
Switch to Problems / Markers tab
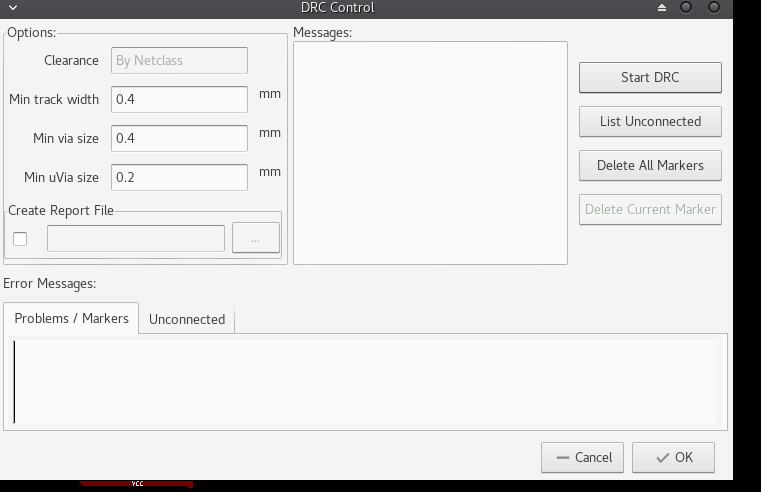(x=71, y=318)
